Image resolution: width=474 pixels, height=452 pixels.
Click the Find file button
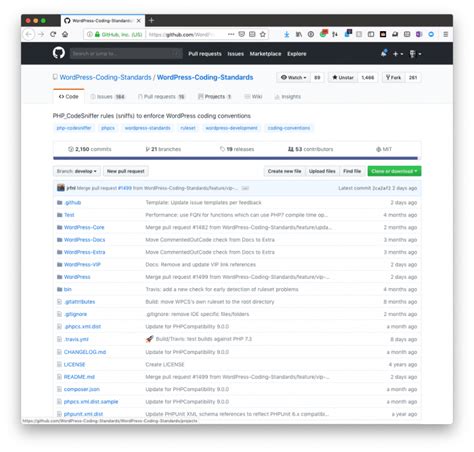click(352, 171)
